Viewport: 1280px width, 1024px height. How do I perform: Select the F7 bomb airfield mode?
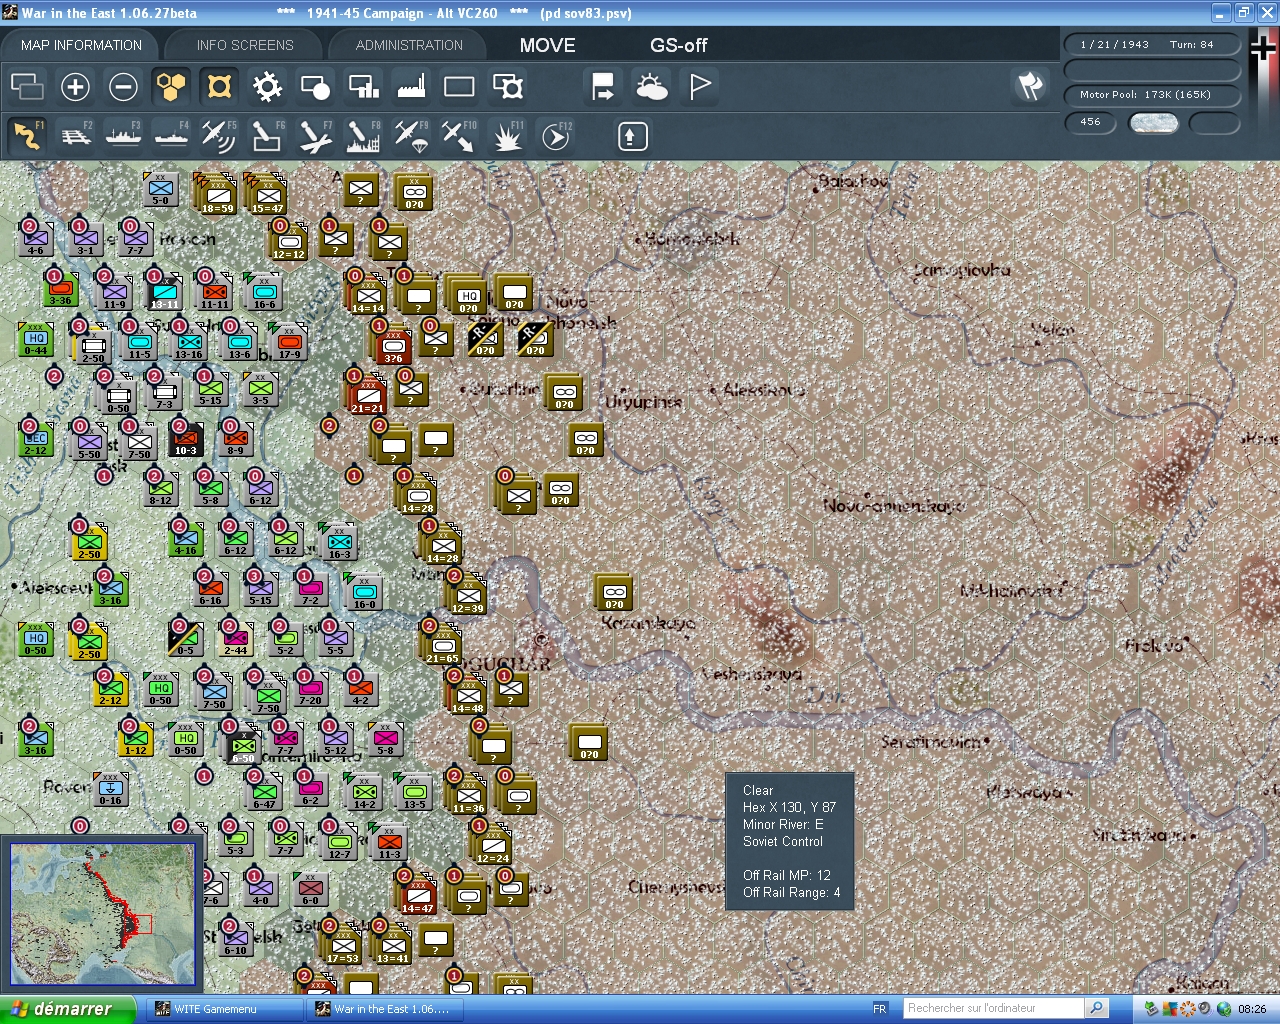coord(315,135)
